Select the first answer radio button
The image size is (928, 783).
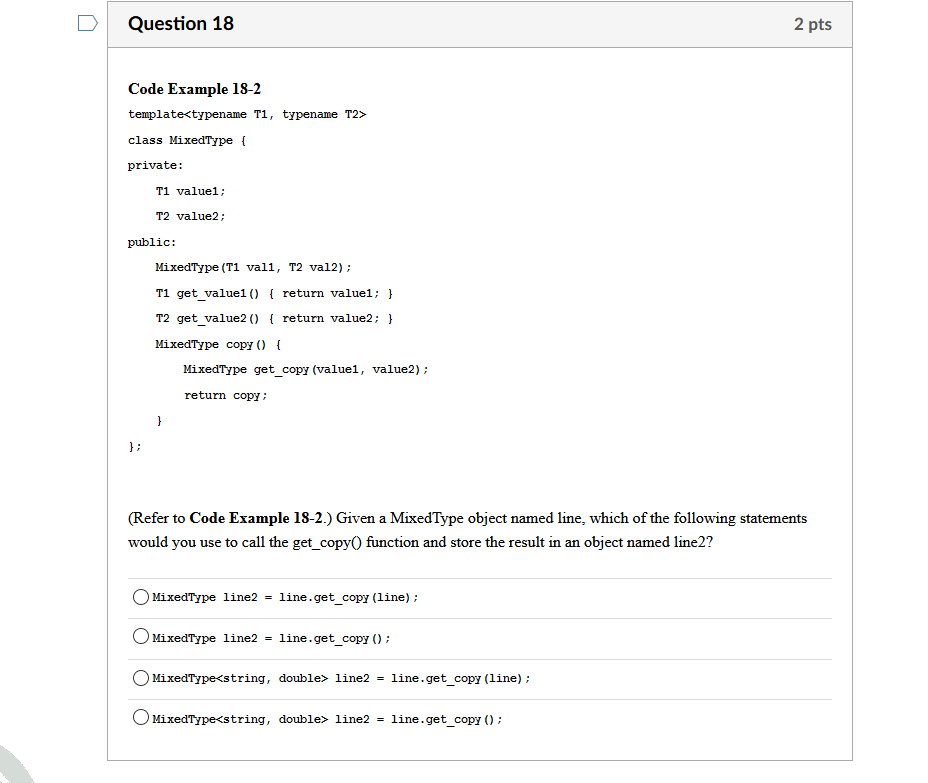click(141, 596)
